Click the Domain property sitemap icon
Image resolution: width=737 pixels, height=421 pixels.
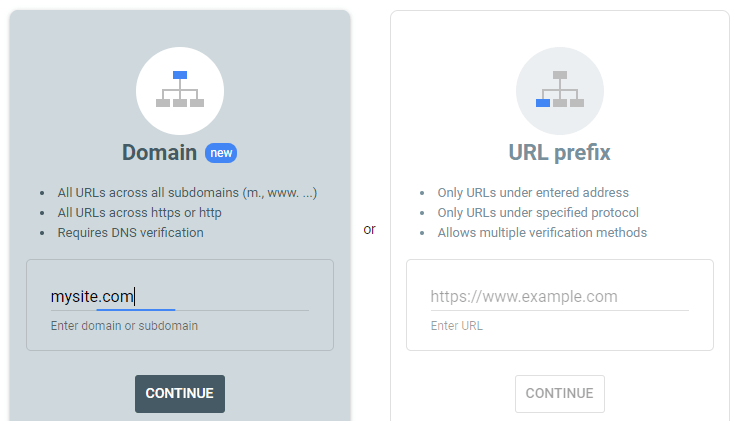180,91
